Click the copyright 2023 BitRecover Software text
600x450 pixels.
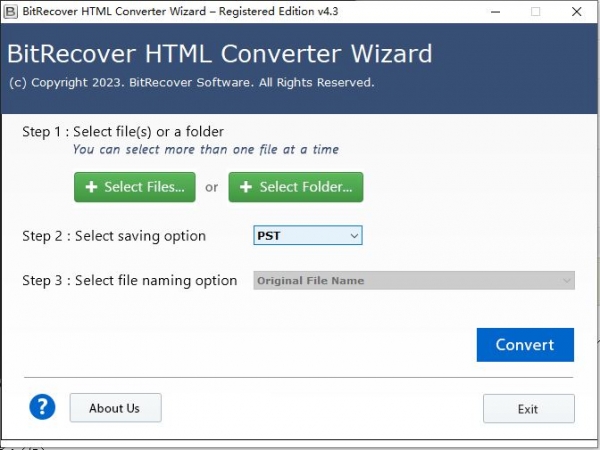click(191, 83)
